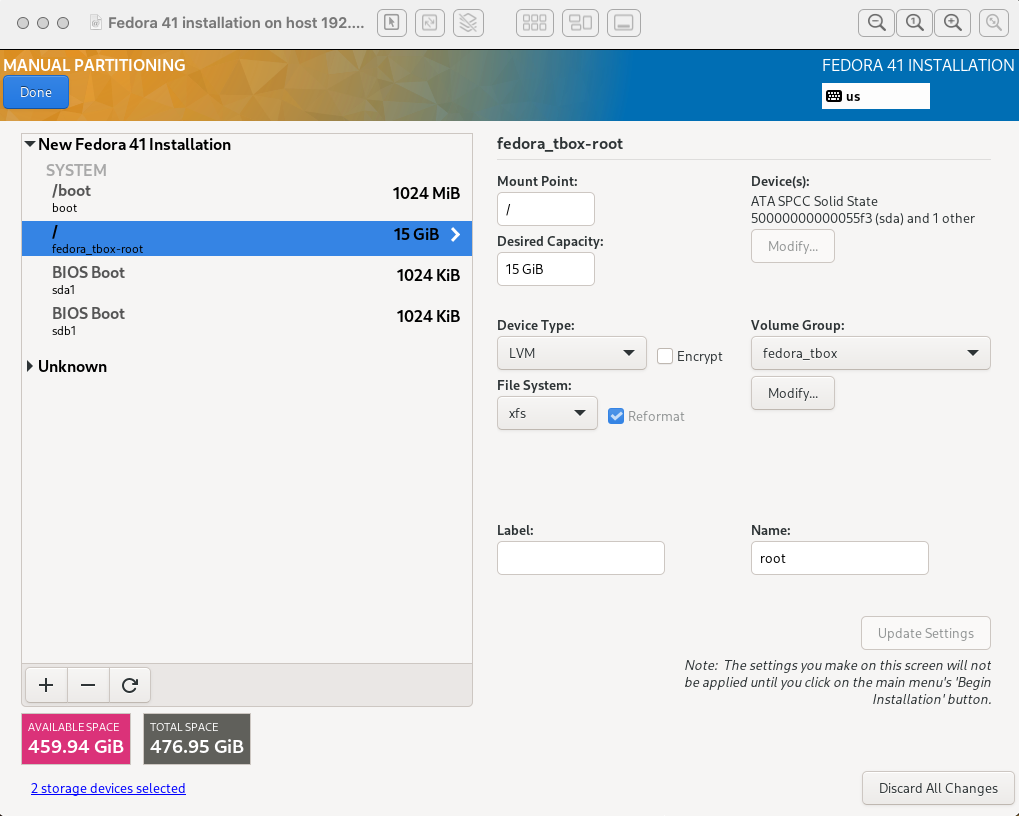Click the single screen view toolbar icon
The width and height of the screenshot is (1019, 816).
click(x=624, y=23)
